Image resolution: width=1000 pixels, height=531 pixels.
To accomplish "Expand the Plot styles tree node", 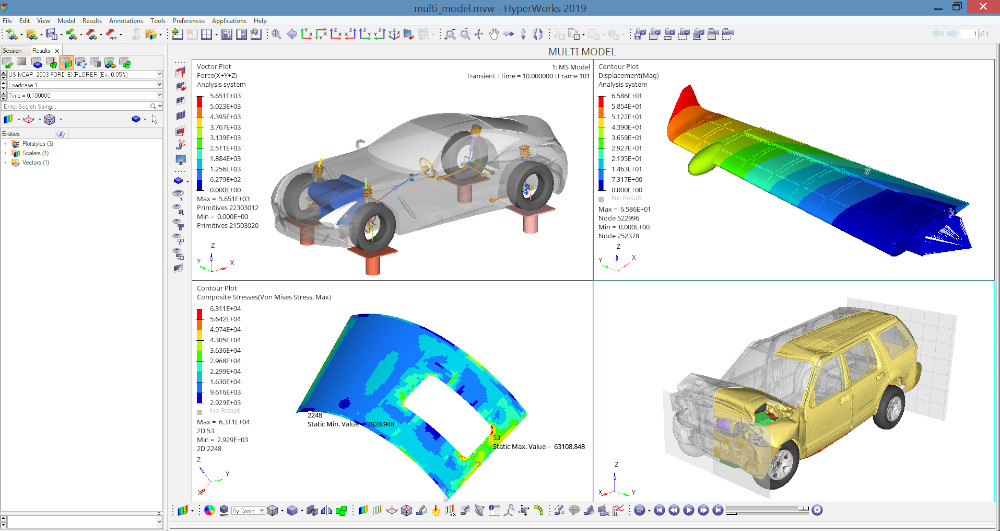I will [5, 144].
